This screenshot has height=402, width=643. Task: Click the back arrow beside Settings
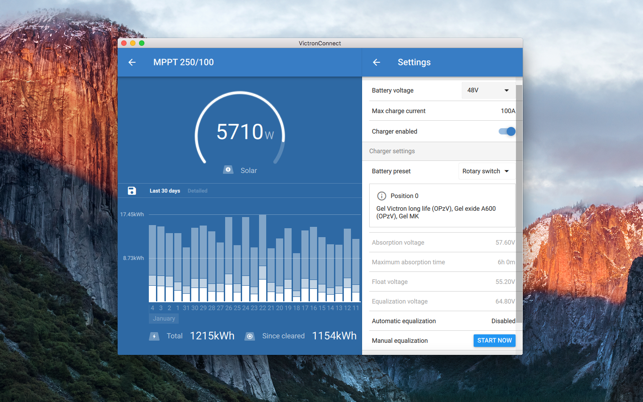tap(377, 62)
